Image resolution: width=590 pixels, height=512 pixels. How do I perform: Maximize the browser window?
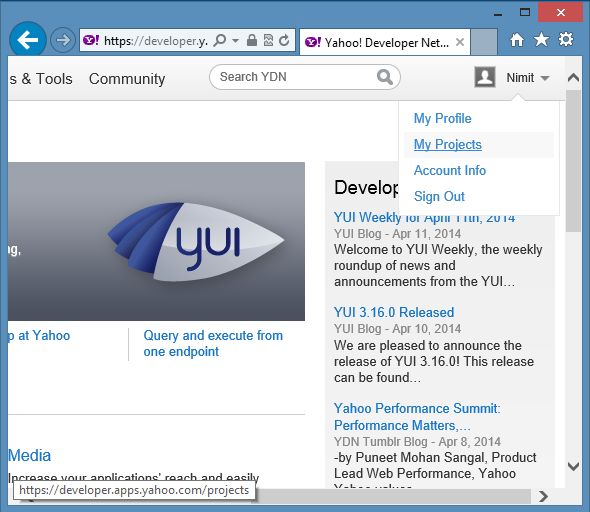point(525,12)
